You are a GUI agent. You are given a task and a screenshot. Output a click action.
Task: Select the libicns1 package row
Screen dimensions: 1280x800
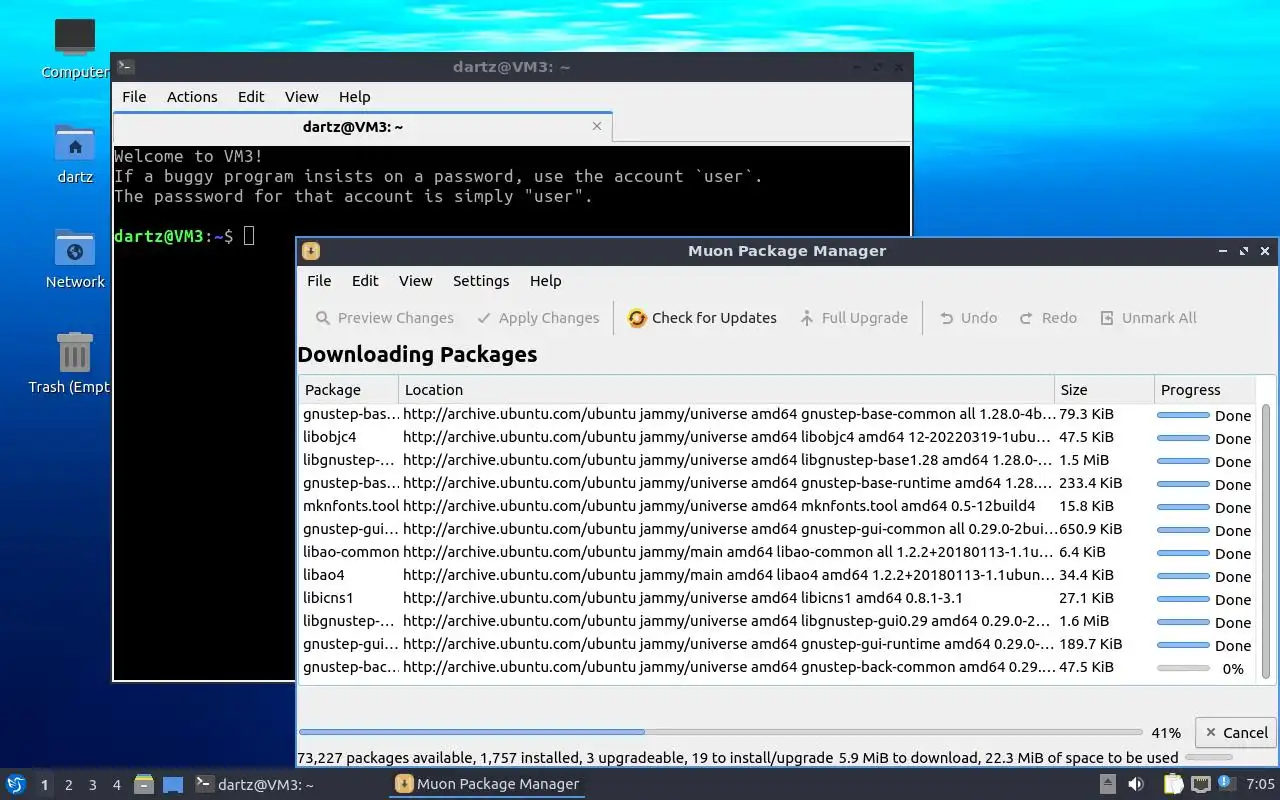tap(779, 598)
